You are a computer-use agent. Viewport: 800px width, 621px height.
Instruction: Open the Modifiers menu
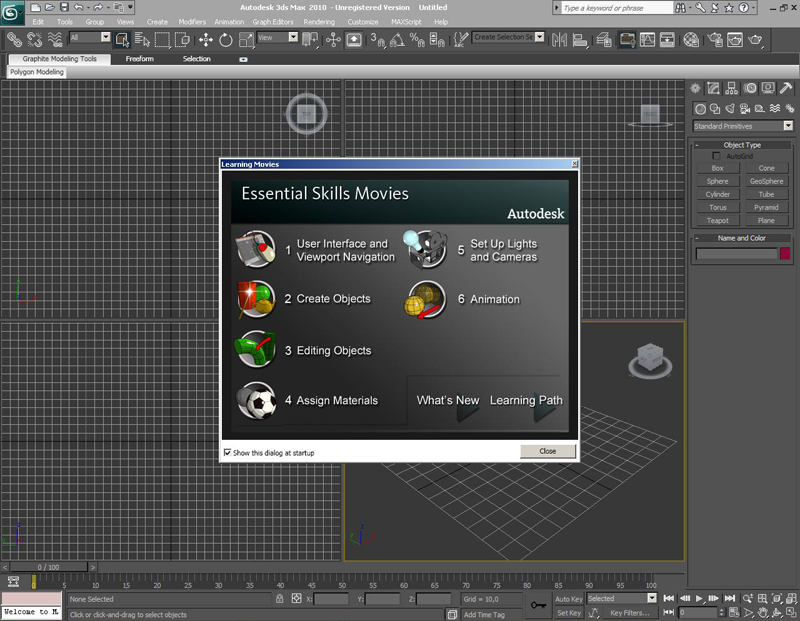tap(192, 22)
